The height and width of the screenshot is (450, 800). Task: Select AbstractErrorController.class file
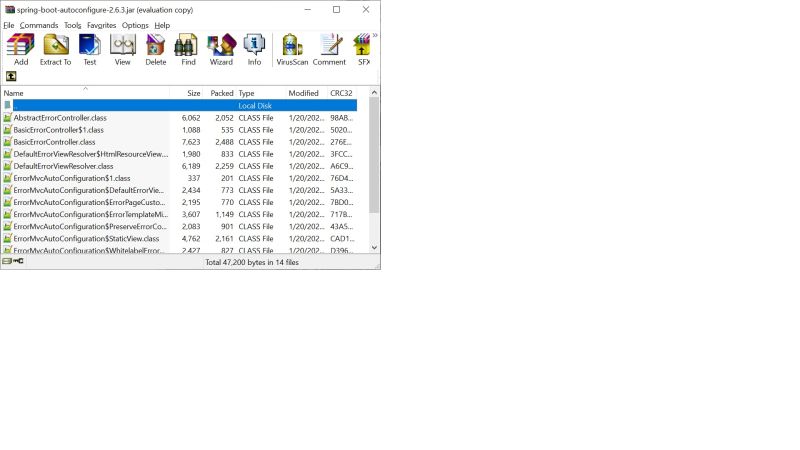[180, 118]
